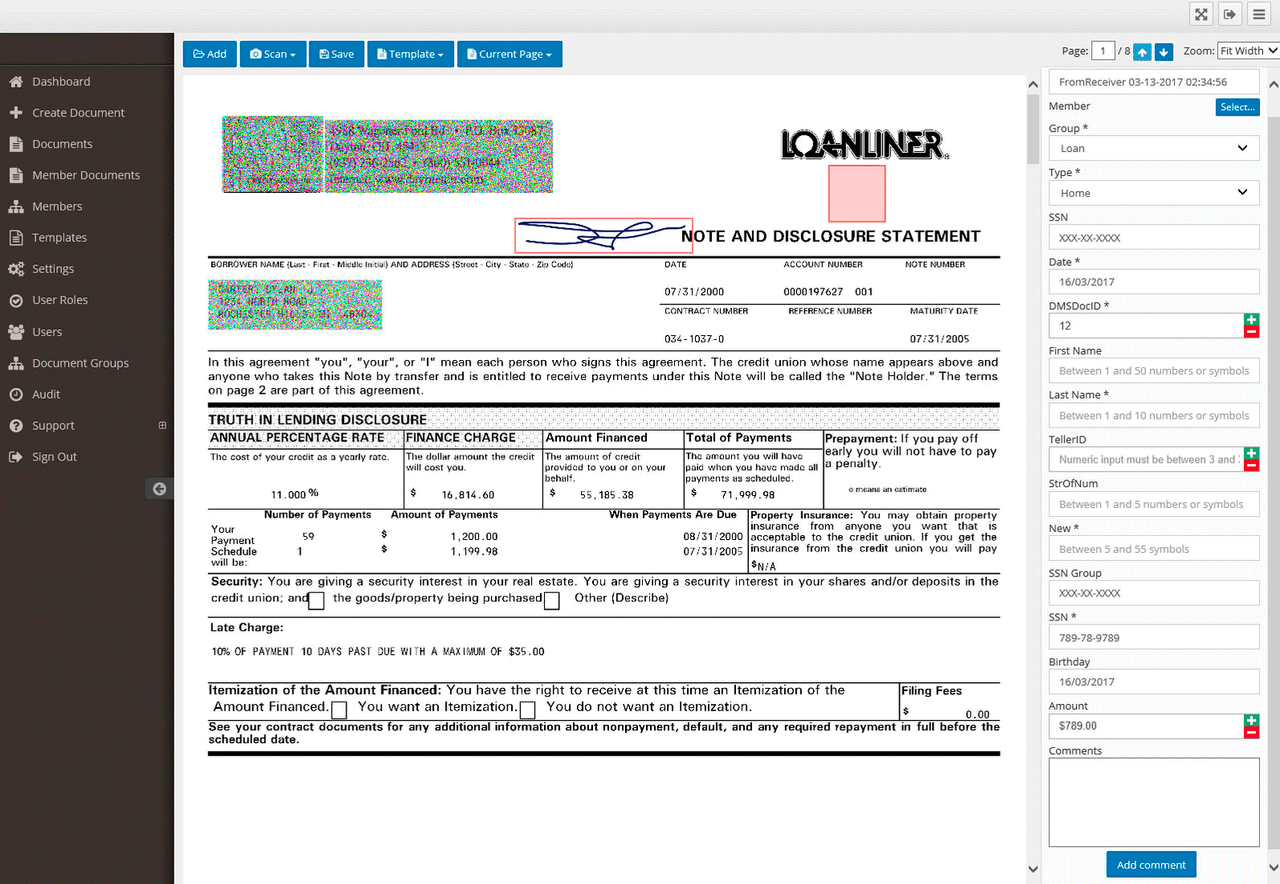Select the pink square annotation under LOANLINER
The height and width of the screenshot is (884, 1280).
pos(857,193)
